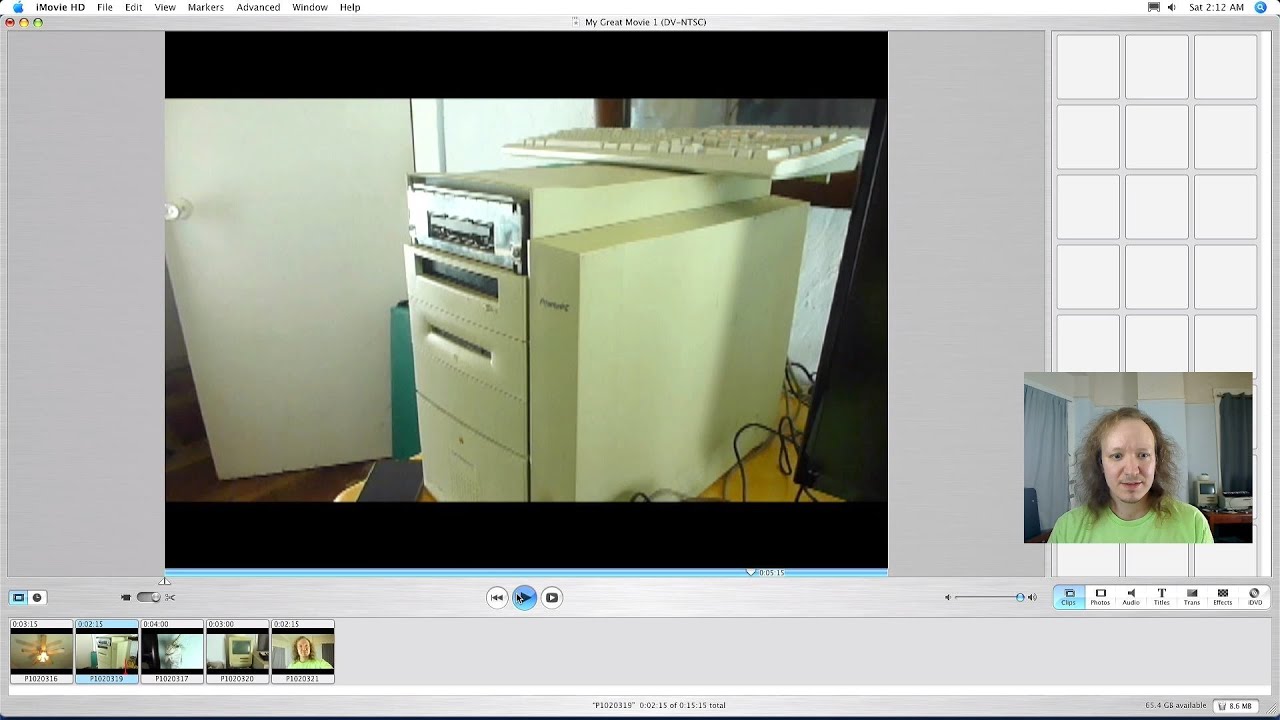Click the blue scrubber bar under the viewer
Screen dimensions: 1280x720
(526, 573)
